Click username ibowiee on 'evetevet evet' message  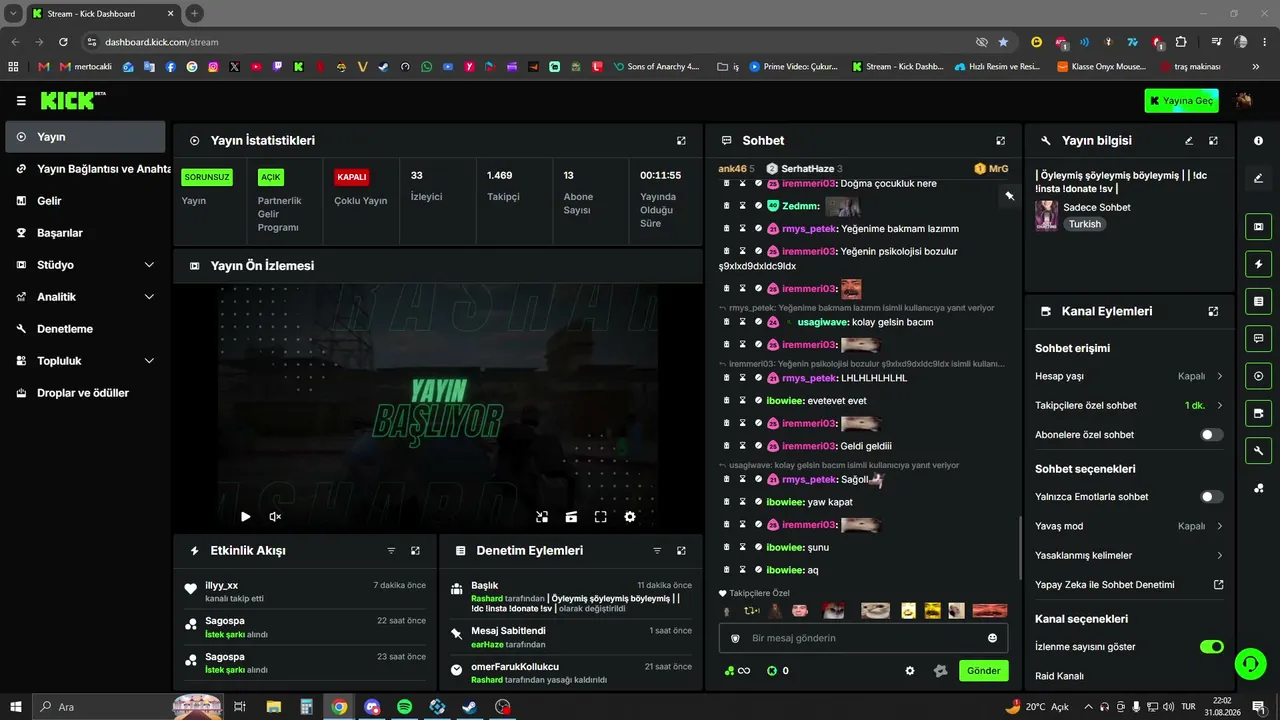[x=785, y=400]
